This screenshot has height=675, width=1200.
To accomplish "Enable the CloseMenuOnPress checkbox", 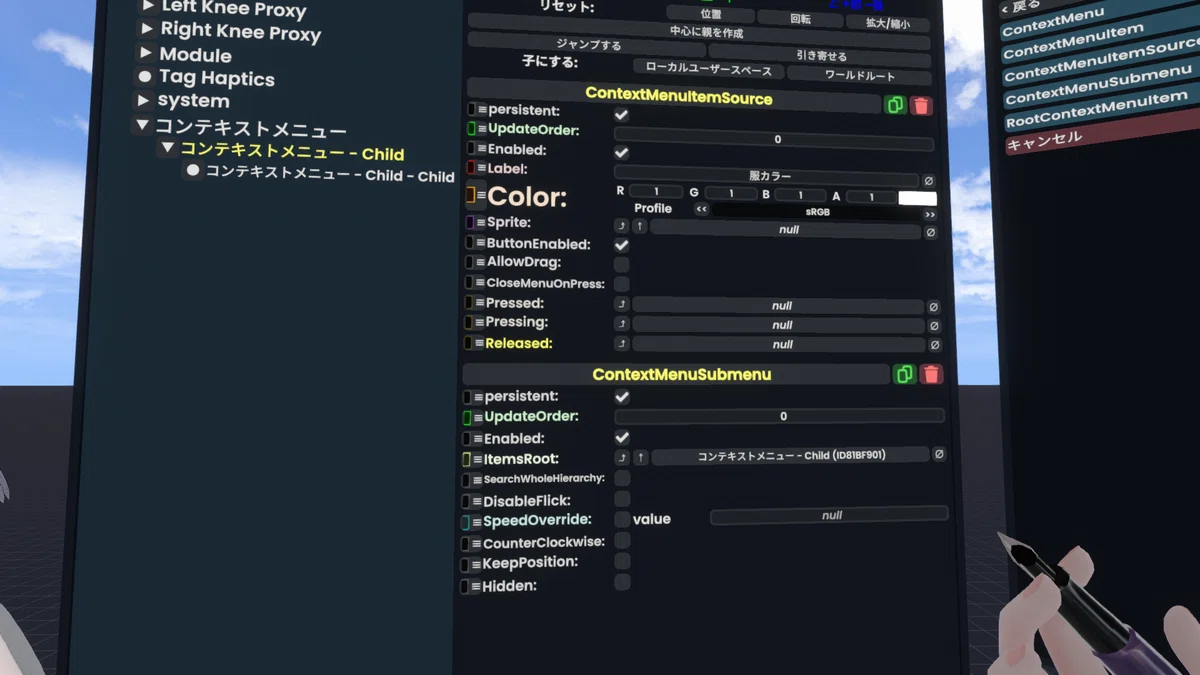I will point(621,284).
